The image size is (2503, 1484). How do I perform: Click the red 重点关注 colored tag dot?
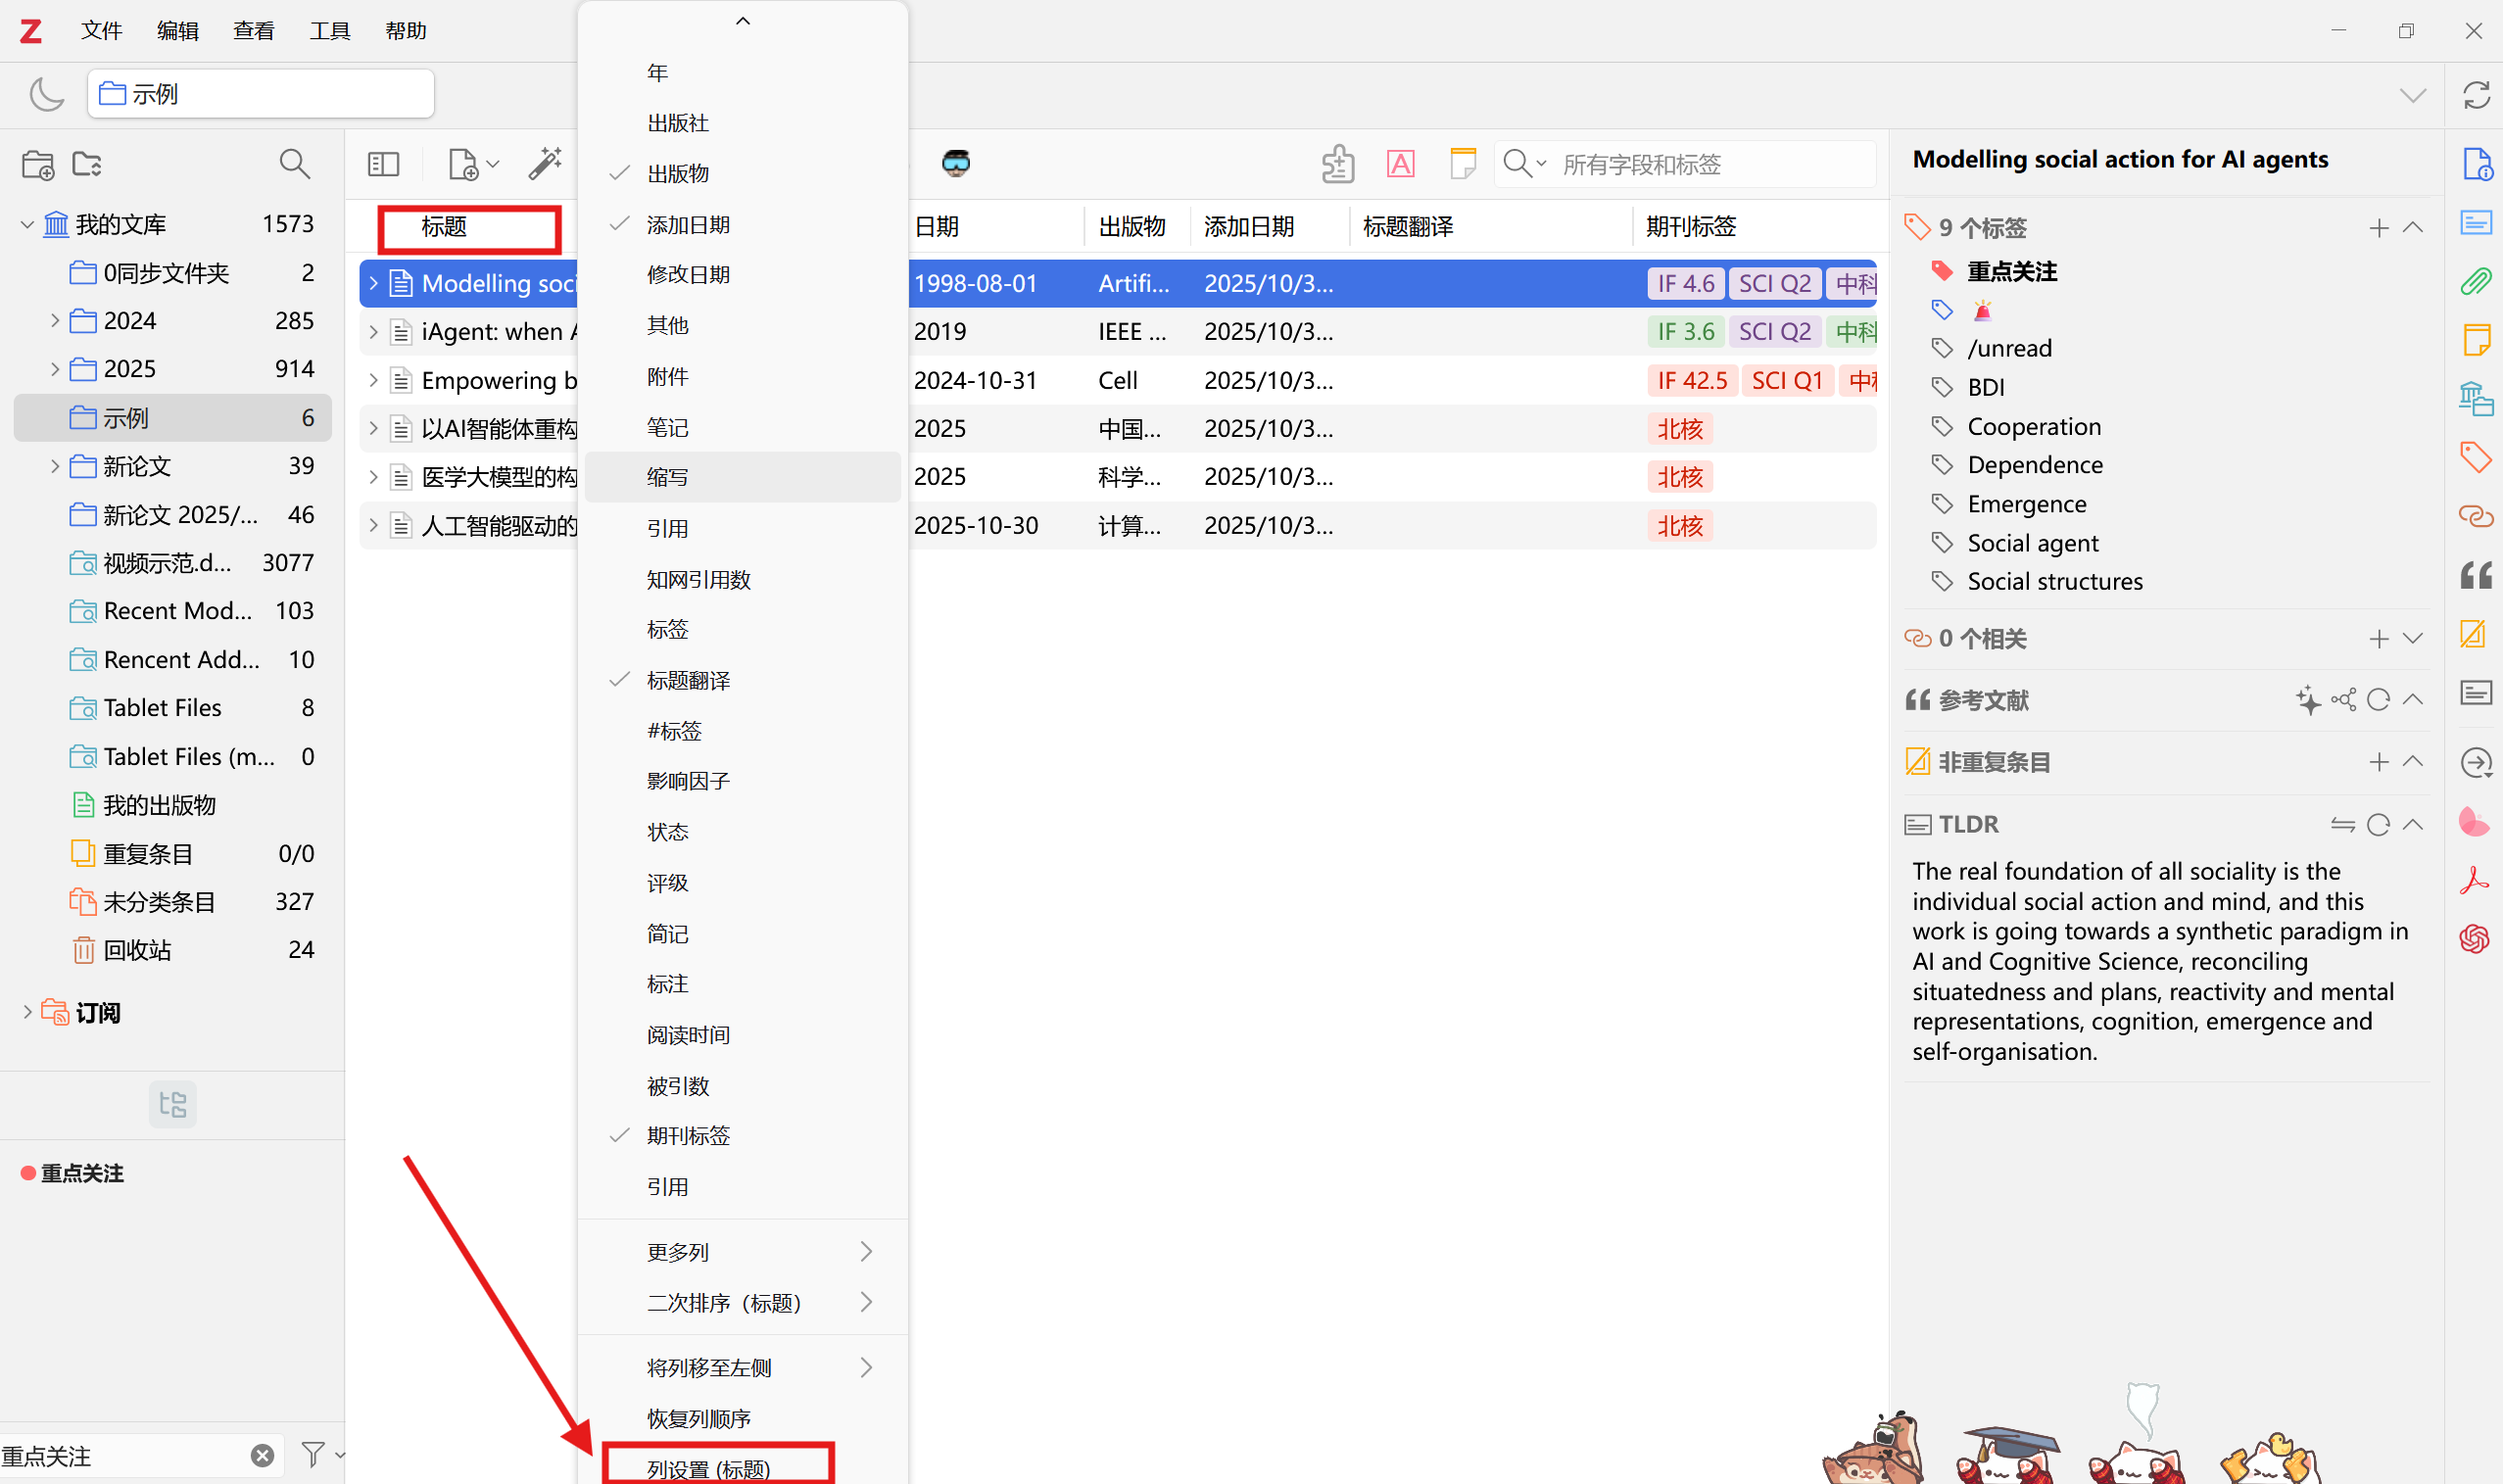pyautogui.click(x=28, y=1173)
